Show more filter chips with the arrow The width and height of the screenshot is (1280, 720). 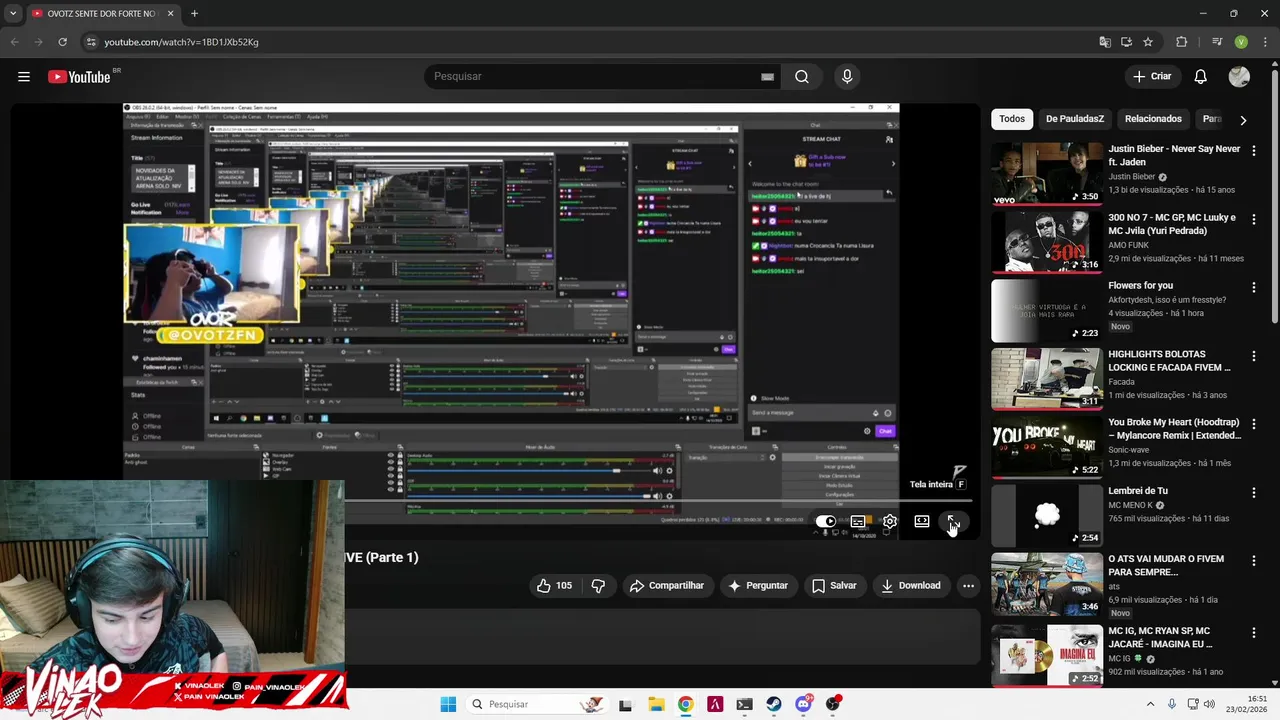[x=1243, y=120]
